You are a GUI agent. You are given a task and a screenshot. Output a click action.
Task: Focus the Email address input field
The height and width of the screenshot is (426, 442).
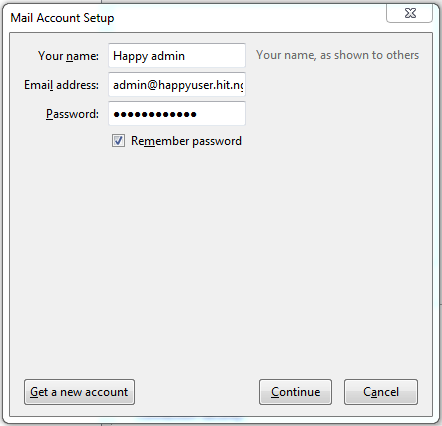177,85
